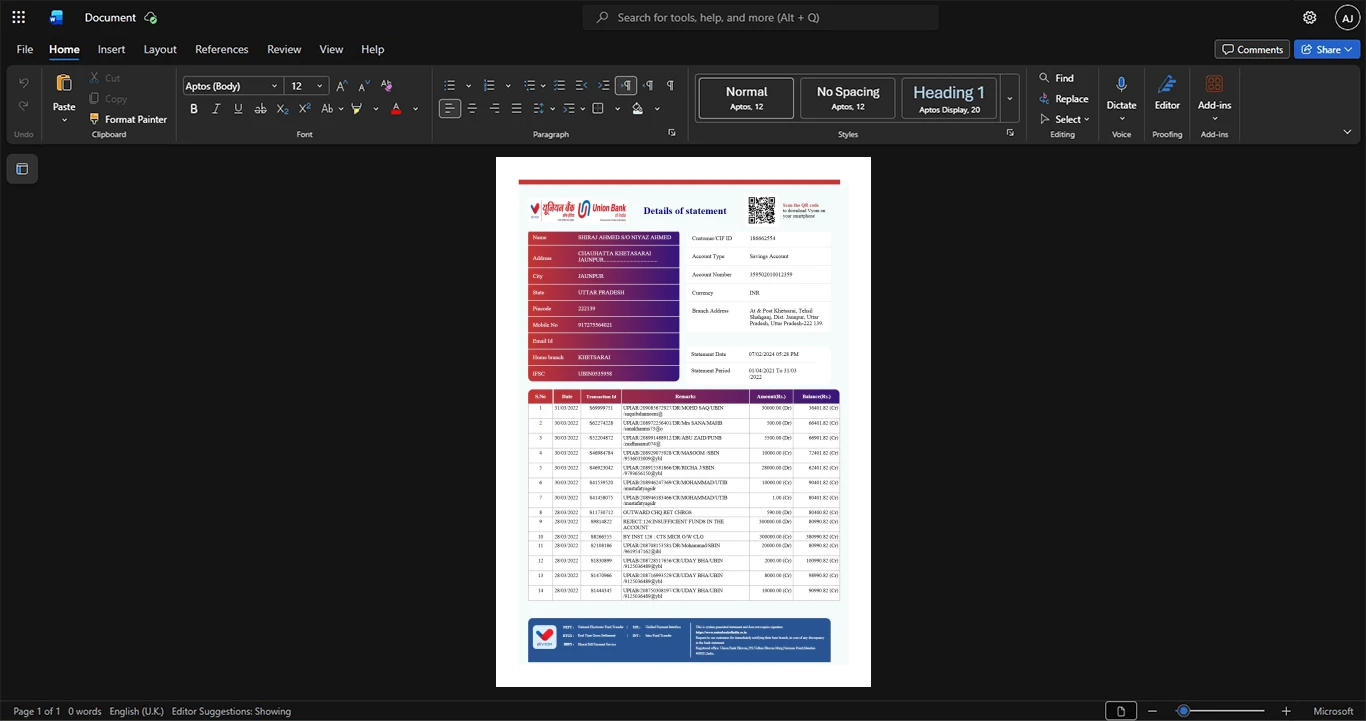Open the font size dropdown
The height and width of the screenshot is (721, 1366).
coord(320,86)
